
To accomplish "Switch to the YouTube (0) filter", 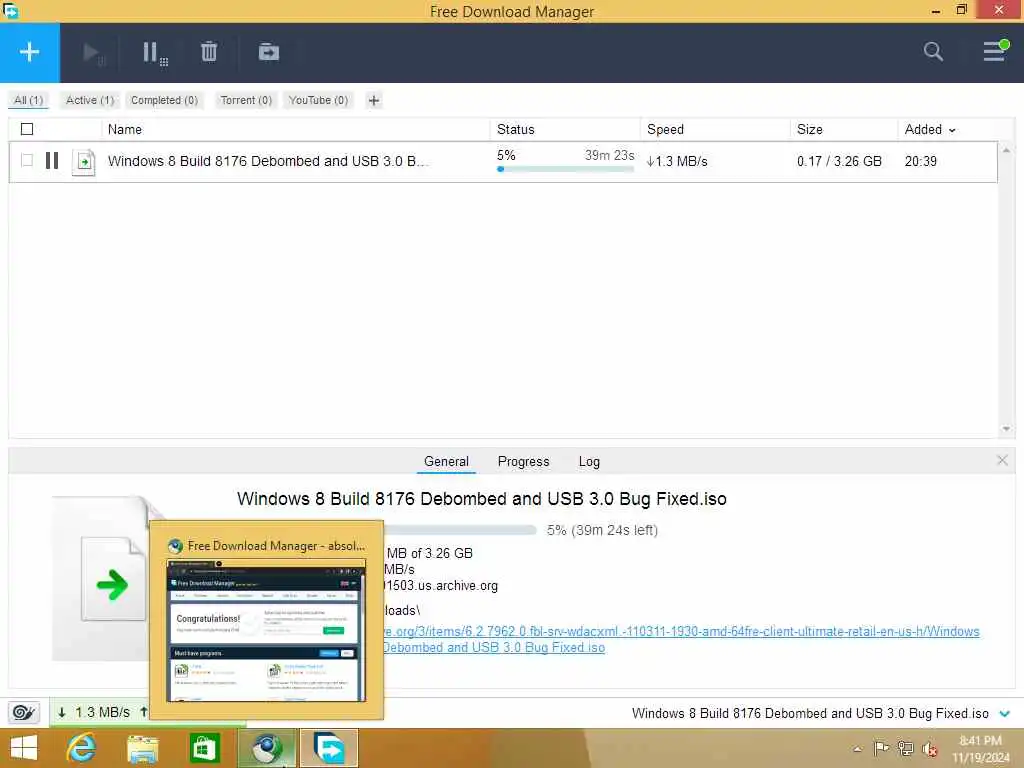I will click(318, 100).
